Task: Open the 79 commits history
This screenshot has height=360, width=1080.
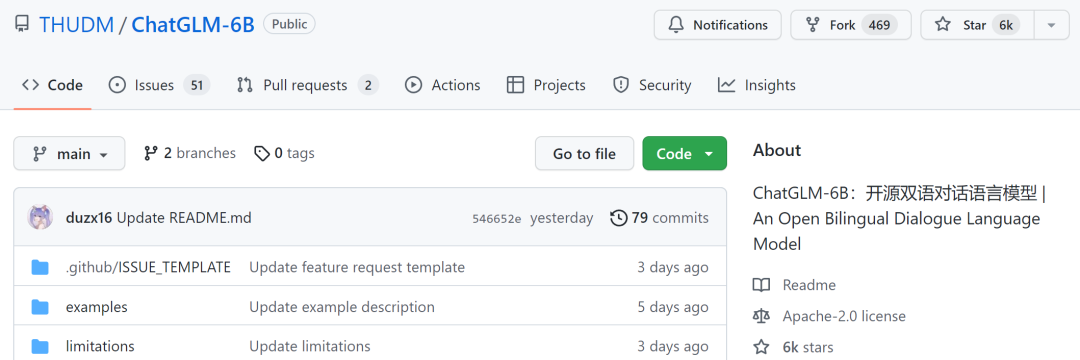Action: 659,218
